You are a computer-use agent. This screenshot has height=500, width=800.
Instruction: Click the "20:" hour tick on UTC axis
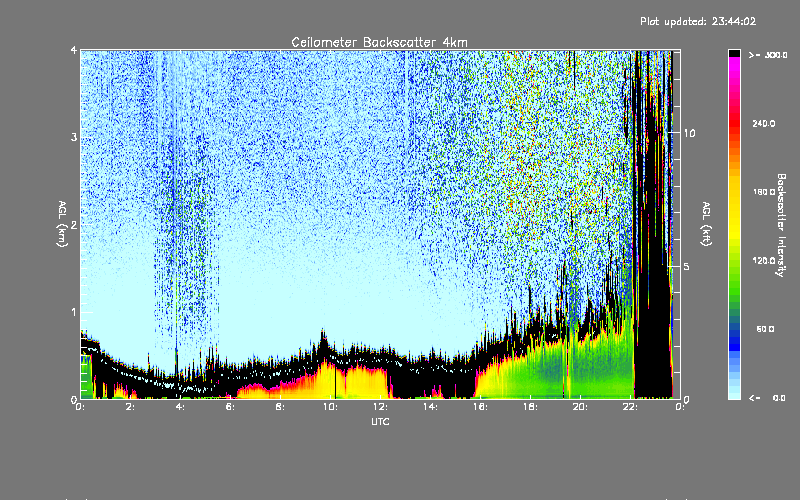(580, 407)
